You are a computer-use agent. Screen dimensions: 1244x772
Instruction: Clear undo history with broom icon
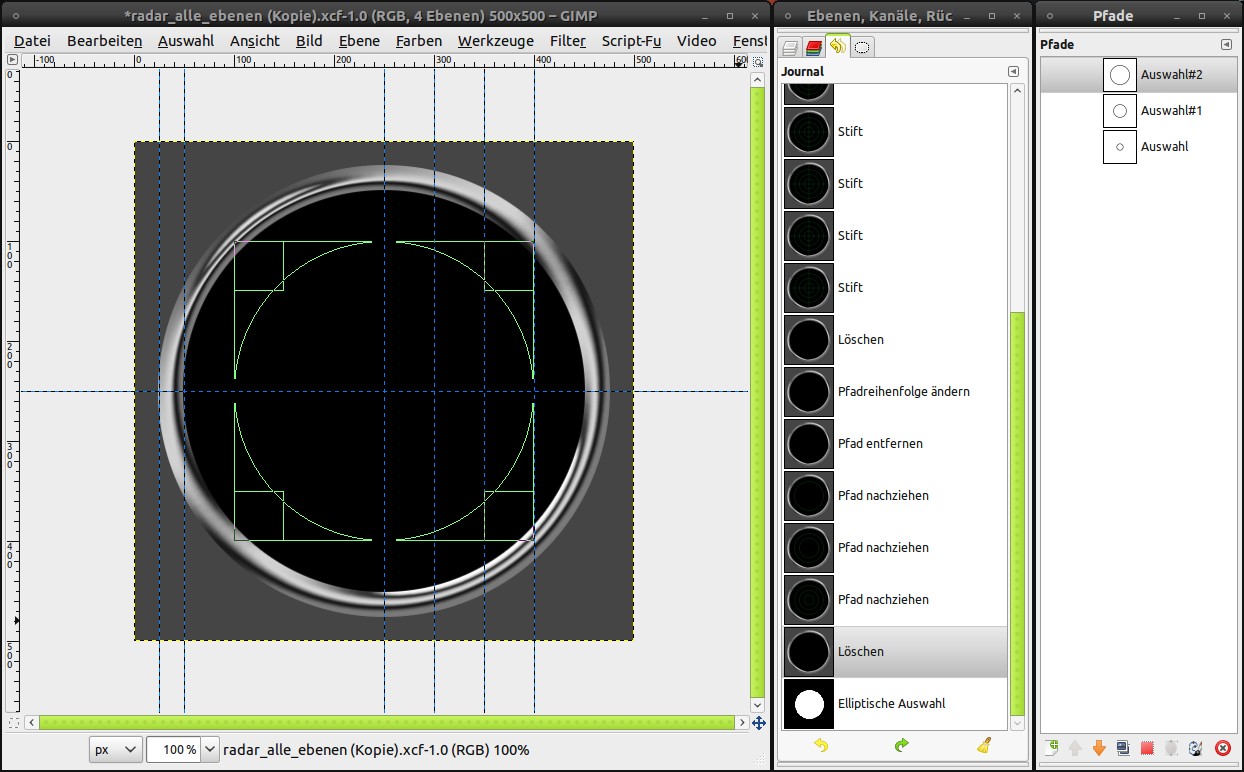(984, 745)
